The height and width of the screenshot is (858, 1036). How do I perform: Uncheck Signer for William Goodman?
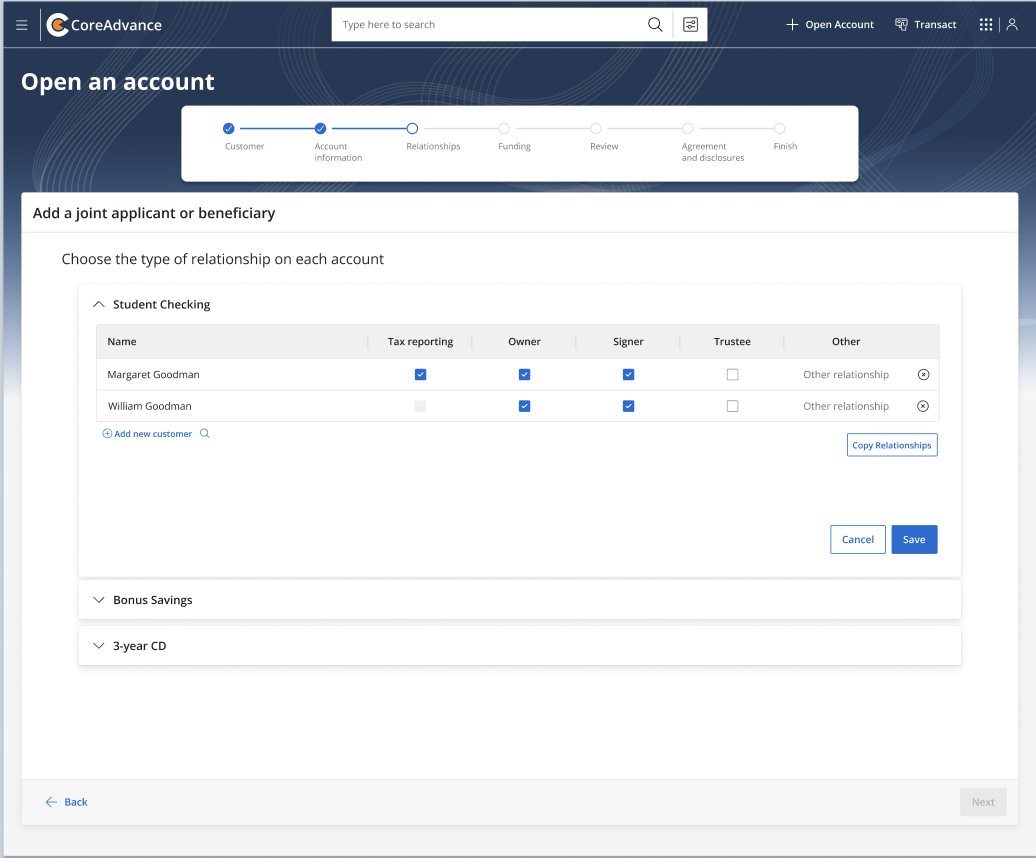628,406
